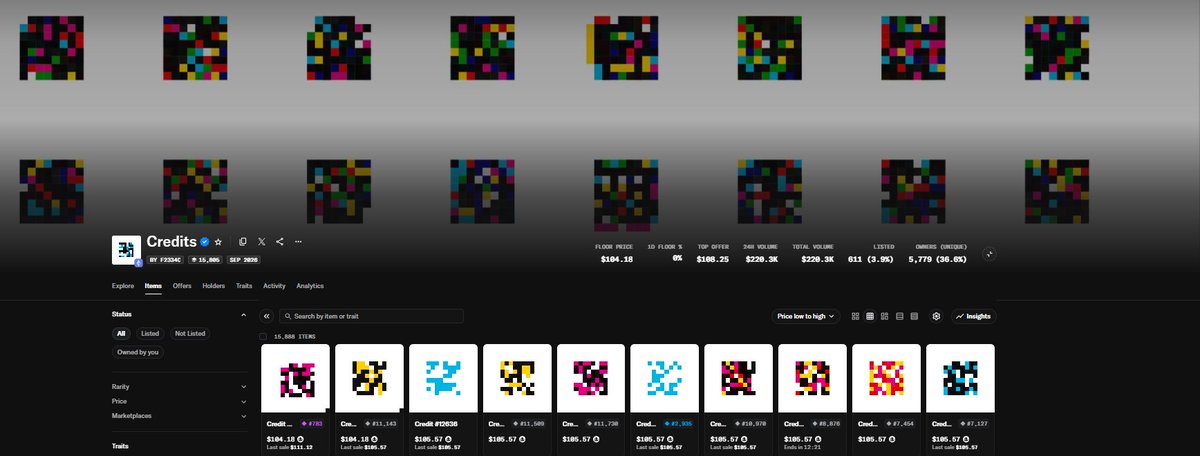The width and height of the screenshot is (1200, 456).
Task: Click the Credits collection avatar
Action: pyautogui.click(x=126, y=250)
